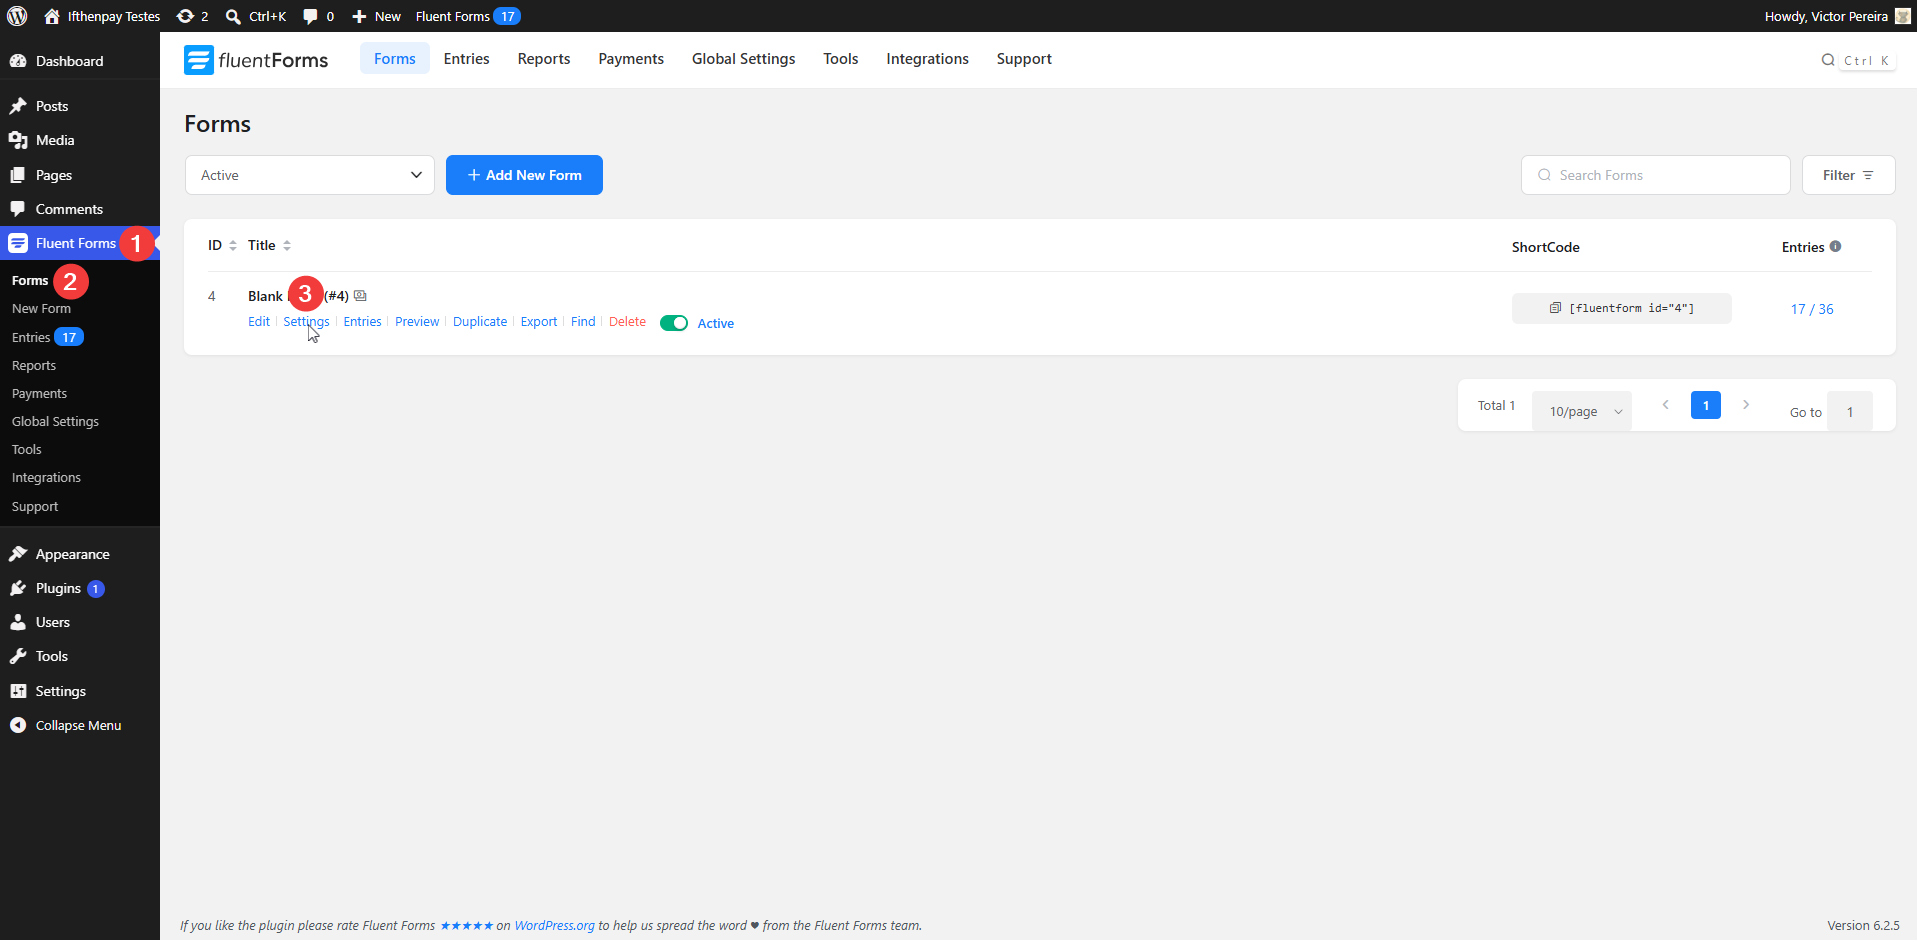Expand the 10/page size dropdown
1917x940 pixels.
pos(1582,411)
